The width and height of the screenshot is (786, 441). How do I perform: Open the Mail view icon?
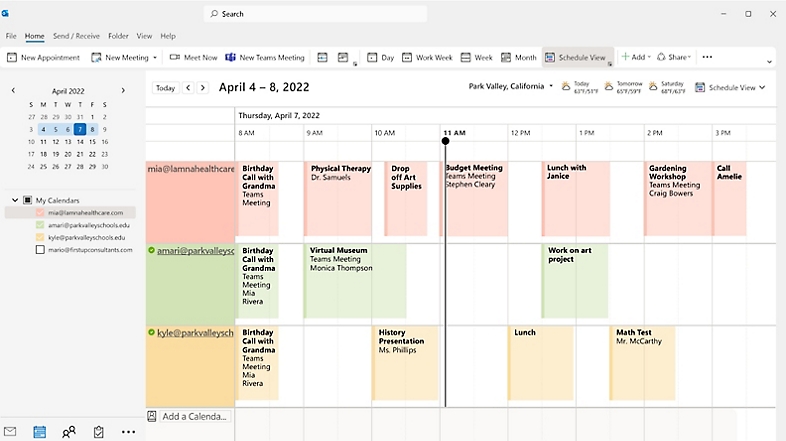tap(11, 432)
